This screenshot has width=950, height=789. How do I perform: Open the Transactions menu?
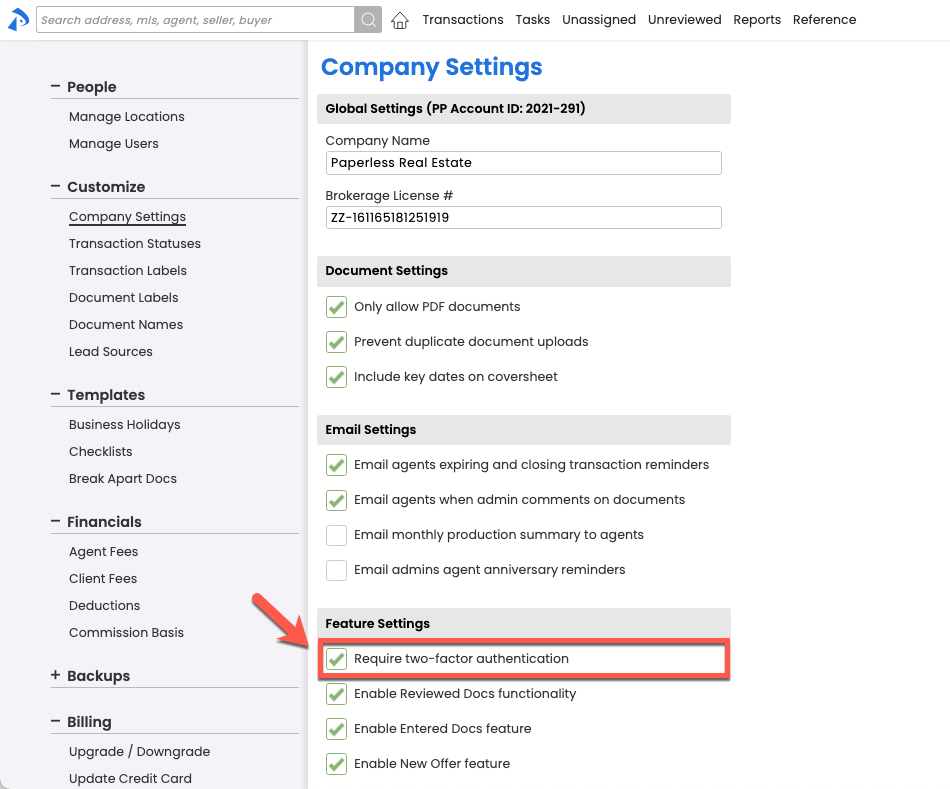coord(462,20)
